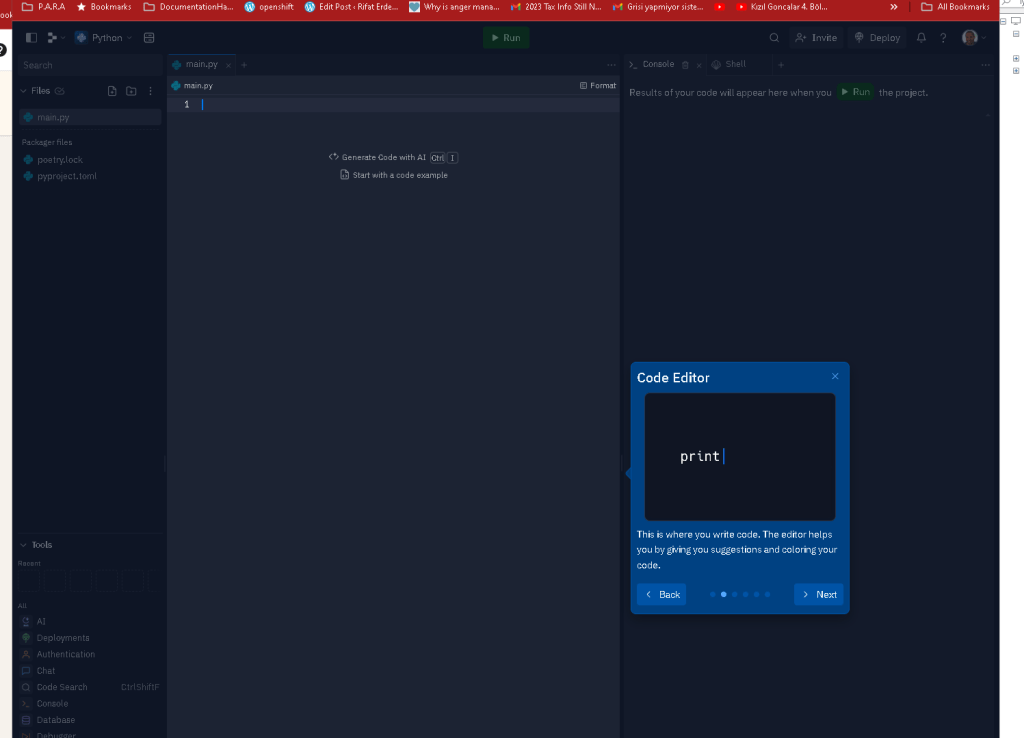The image size is (1024, 738).
Task: Click the Format button
Action: pyautogui.click(x=598, y=86)
